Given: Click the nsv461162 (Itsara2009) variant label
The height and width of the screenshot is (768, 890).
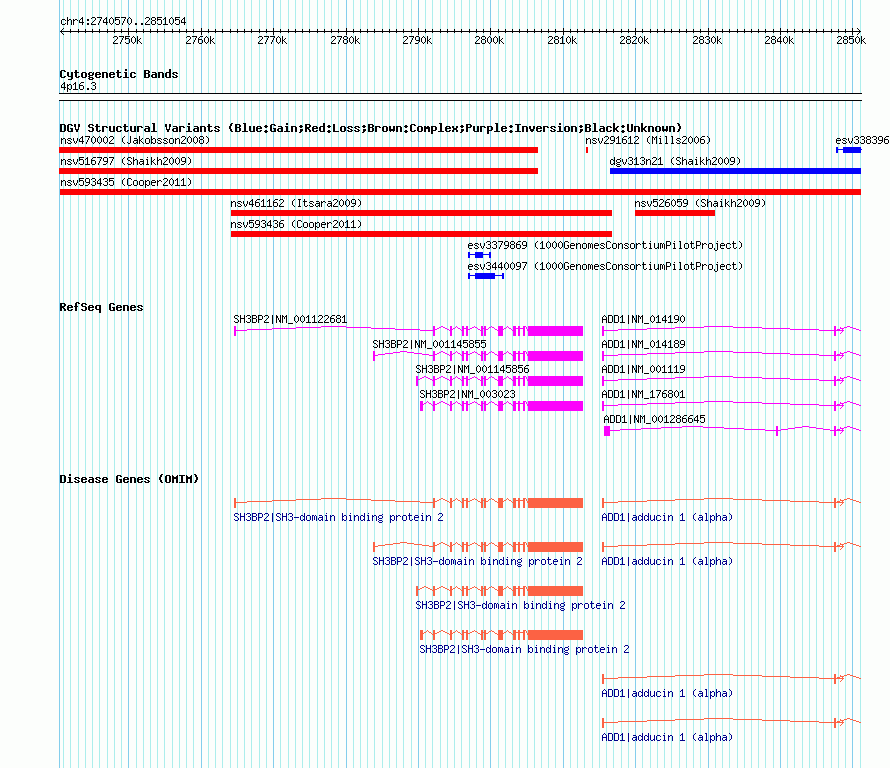Looking at the screenshot, I should pos(296,203).
